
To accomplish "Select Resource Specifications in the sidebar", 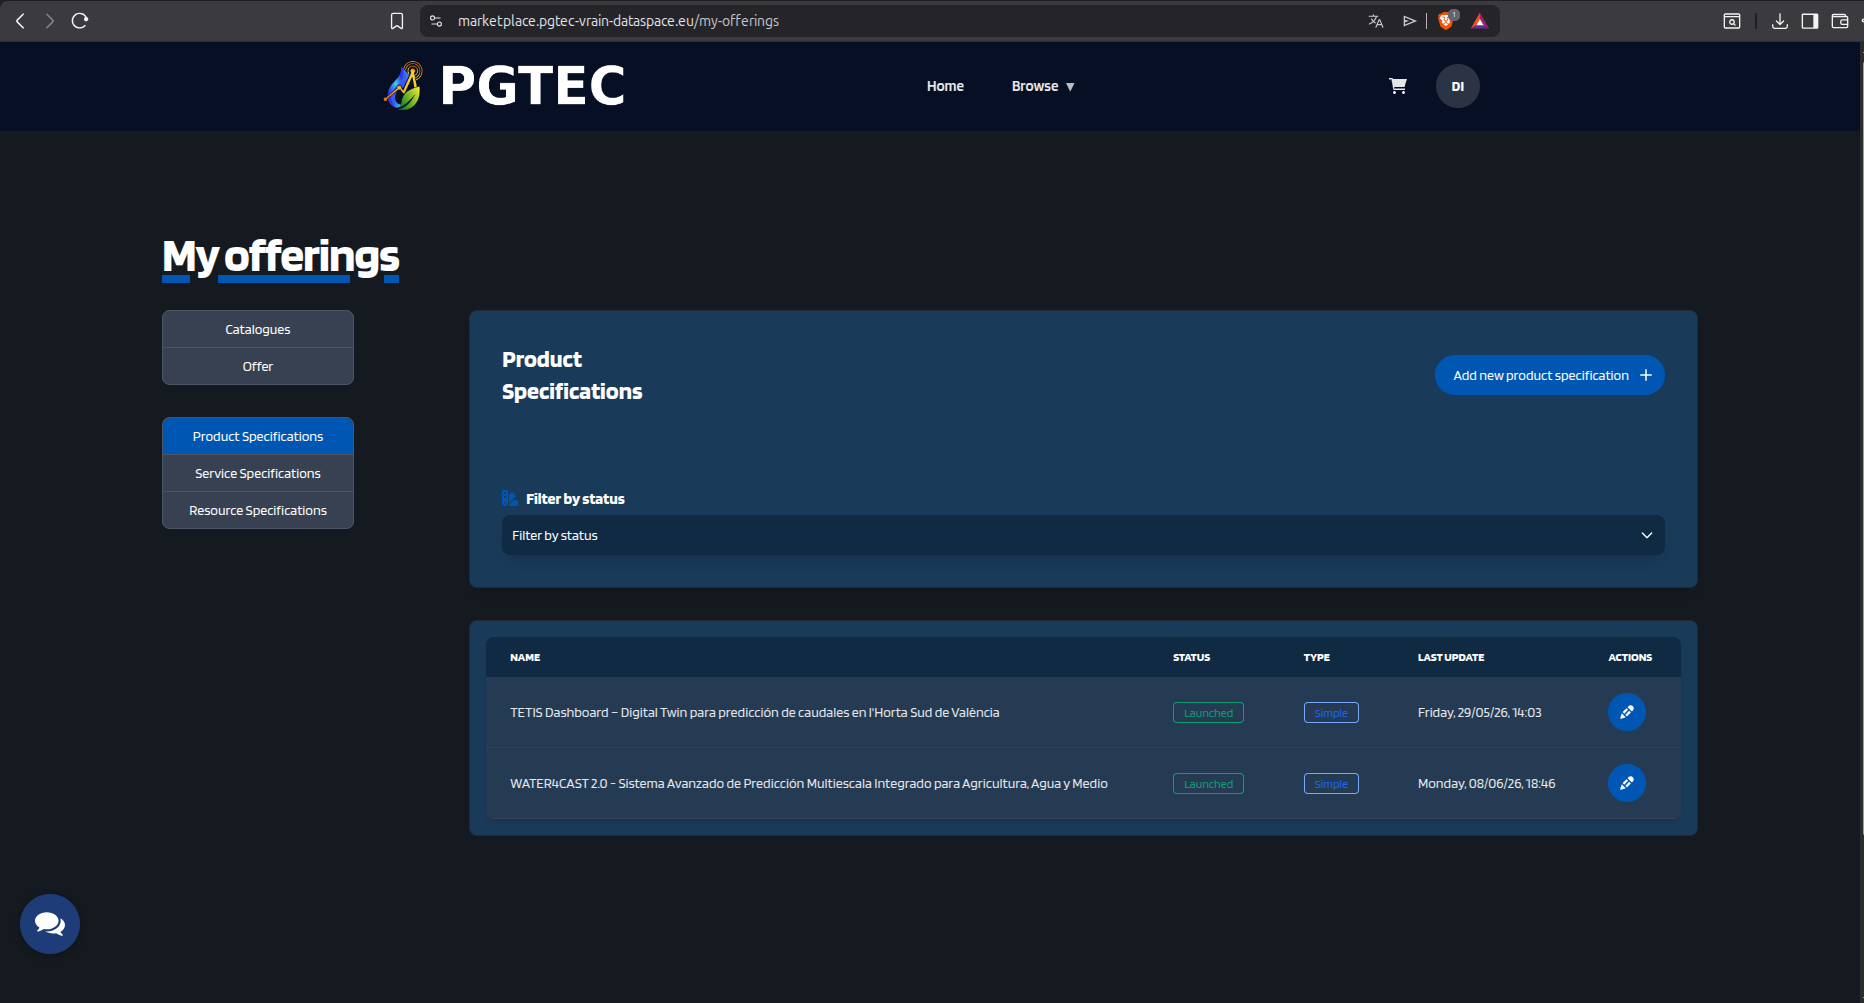I will (x=258, y=510).
